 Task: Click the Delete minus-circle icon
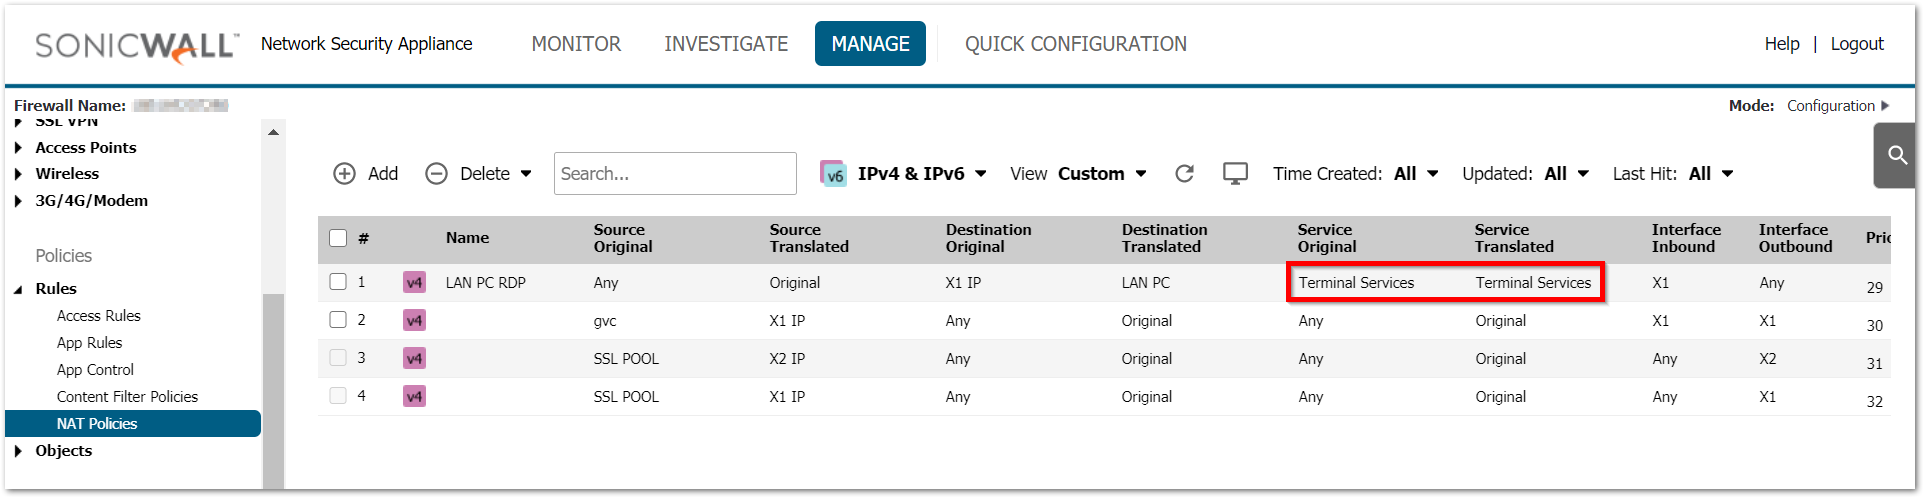(x=436, y=174)
